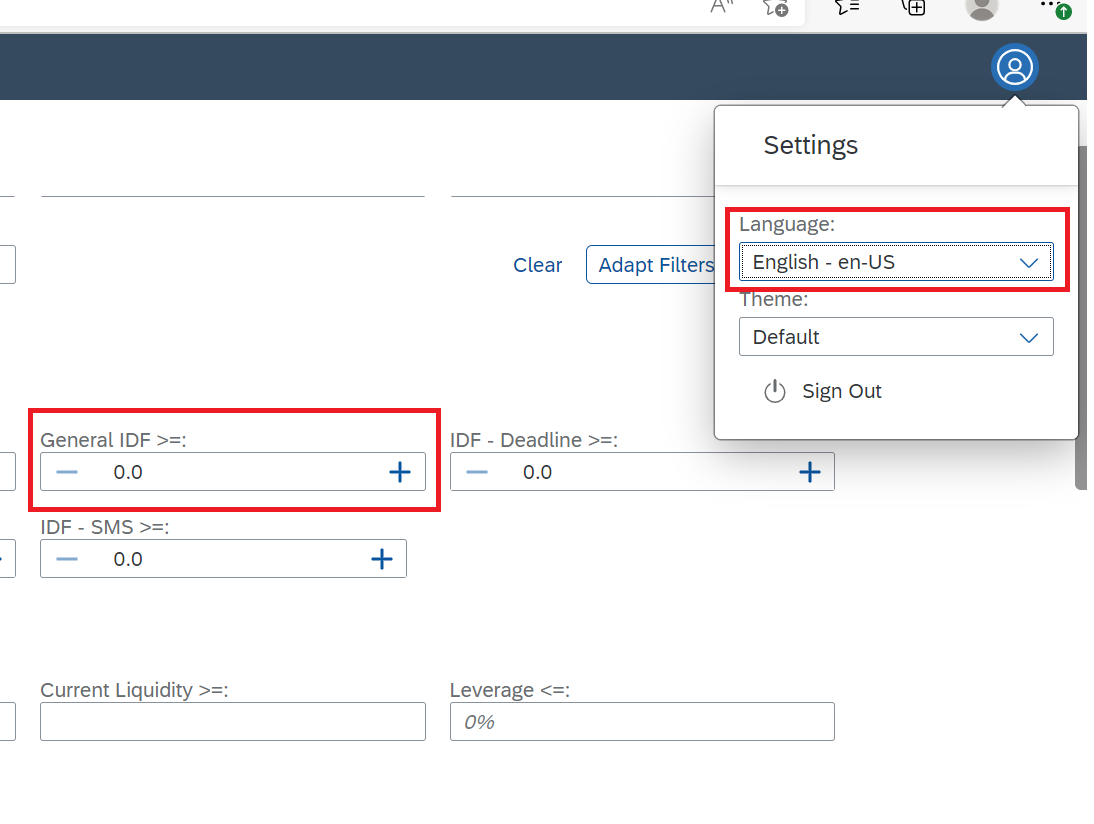Open the Theme dropdown showing Default
Image resolution: width=1094 pixels, height=824 pixels.
[x=895, y=337]
